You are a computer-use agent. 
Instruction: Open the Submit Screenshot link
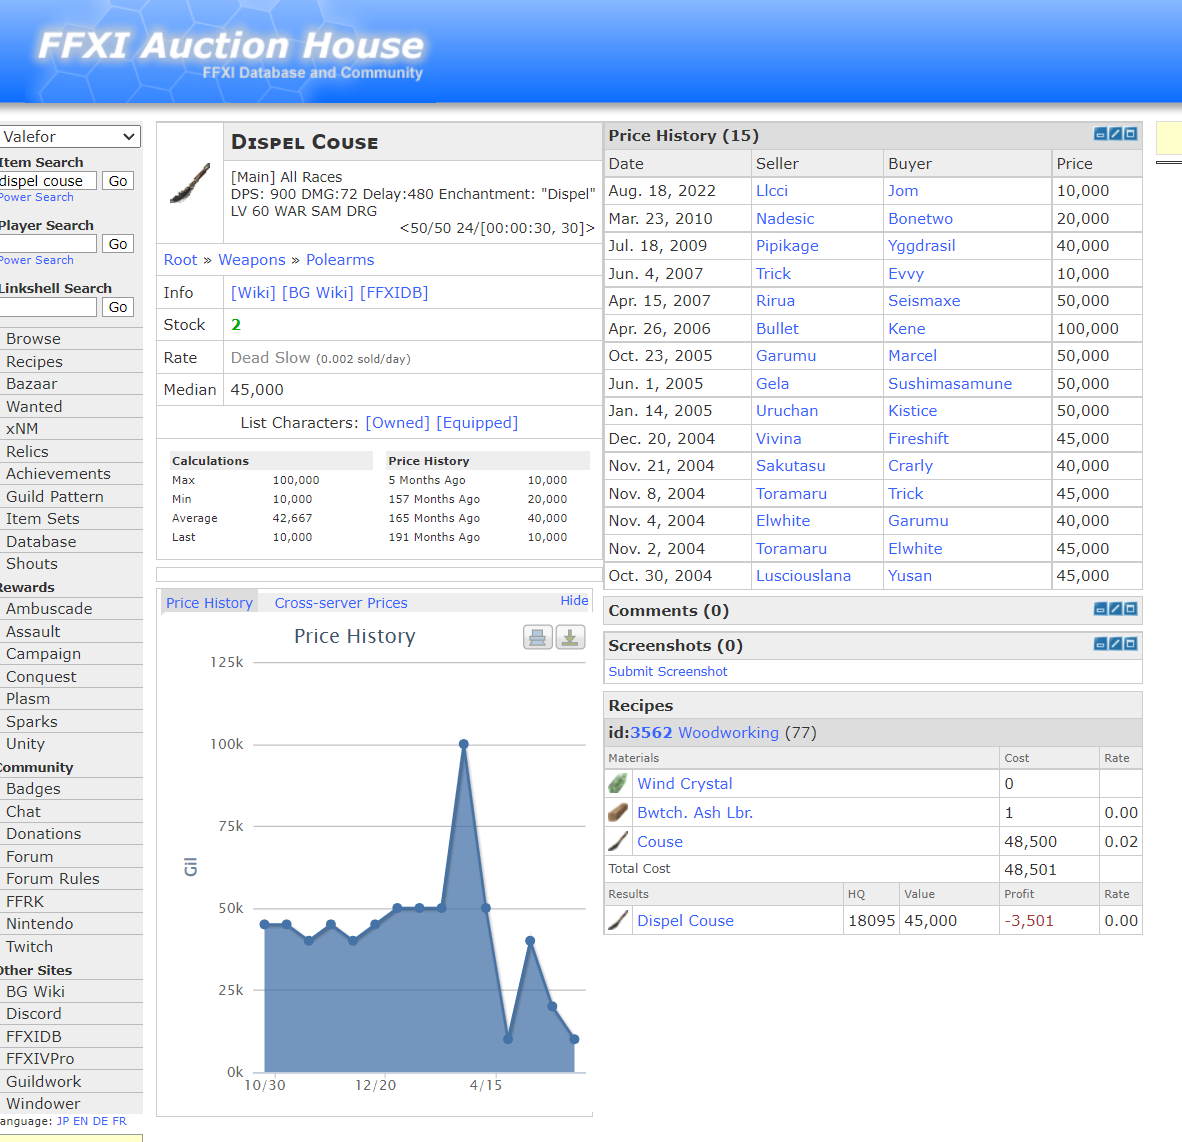pyautogui.click(x=667, y=671)
